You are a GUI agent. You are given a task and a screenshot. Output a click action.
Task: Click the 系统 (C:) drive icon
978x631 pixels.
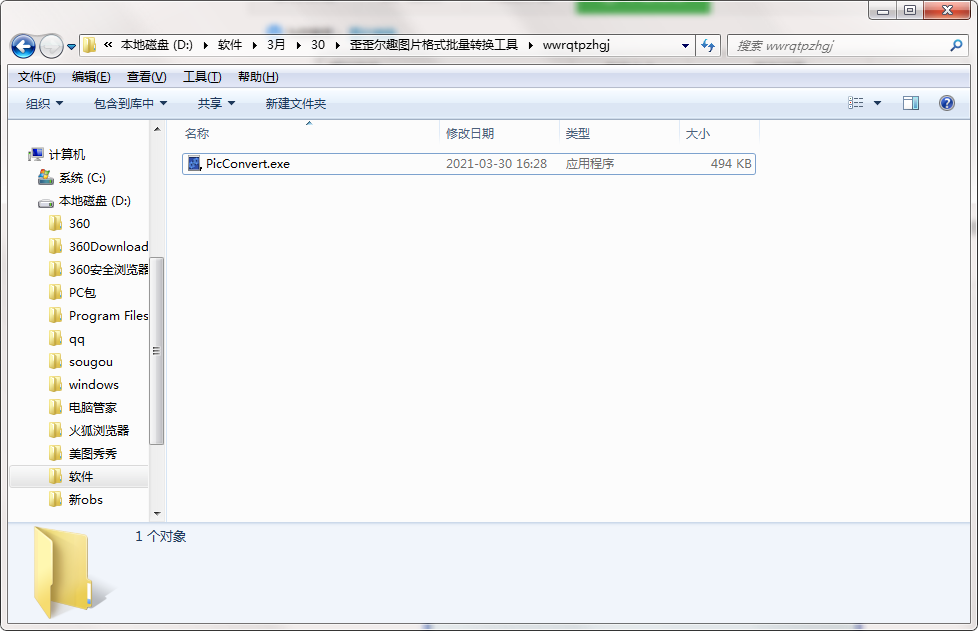point(46,178)
